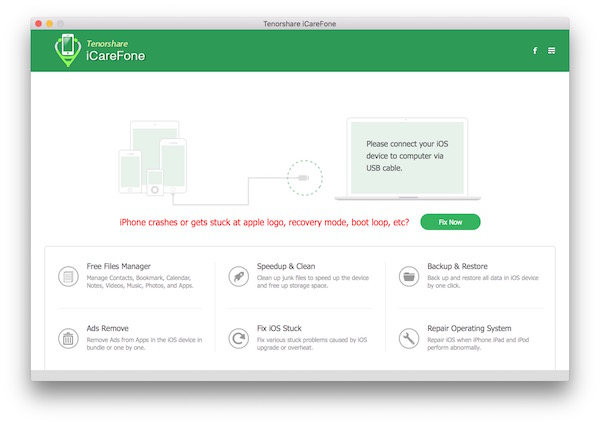The width and height of the screenshot is (600, 425).
Task: Click the Fix iOS Stuck refresh icon
Action: 238,338
